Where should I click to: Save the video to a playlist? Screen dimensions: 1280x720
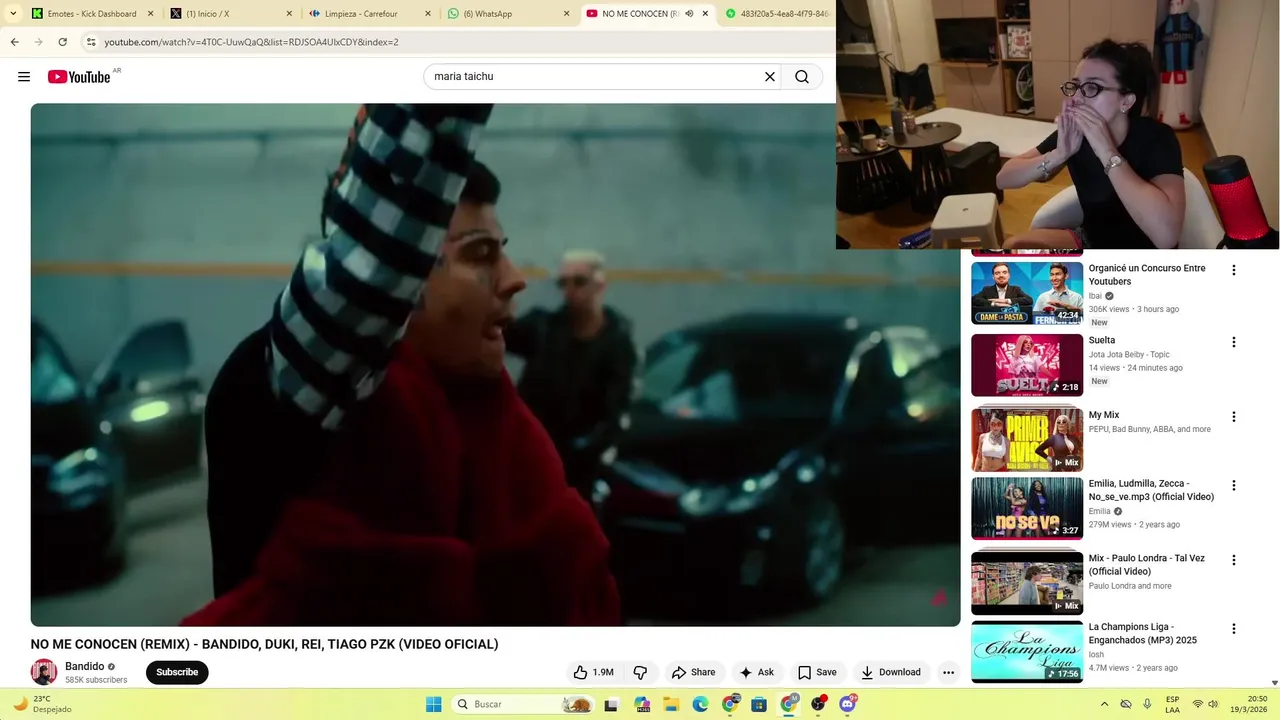click(817, 672)
